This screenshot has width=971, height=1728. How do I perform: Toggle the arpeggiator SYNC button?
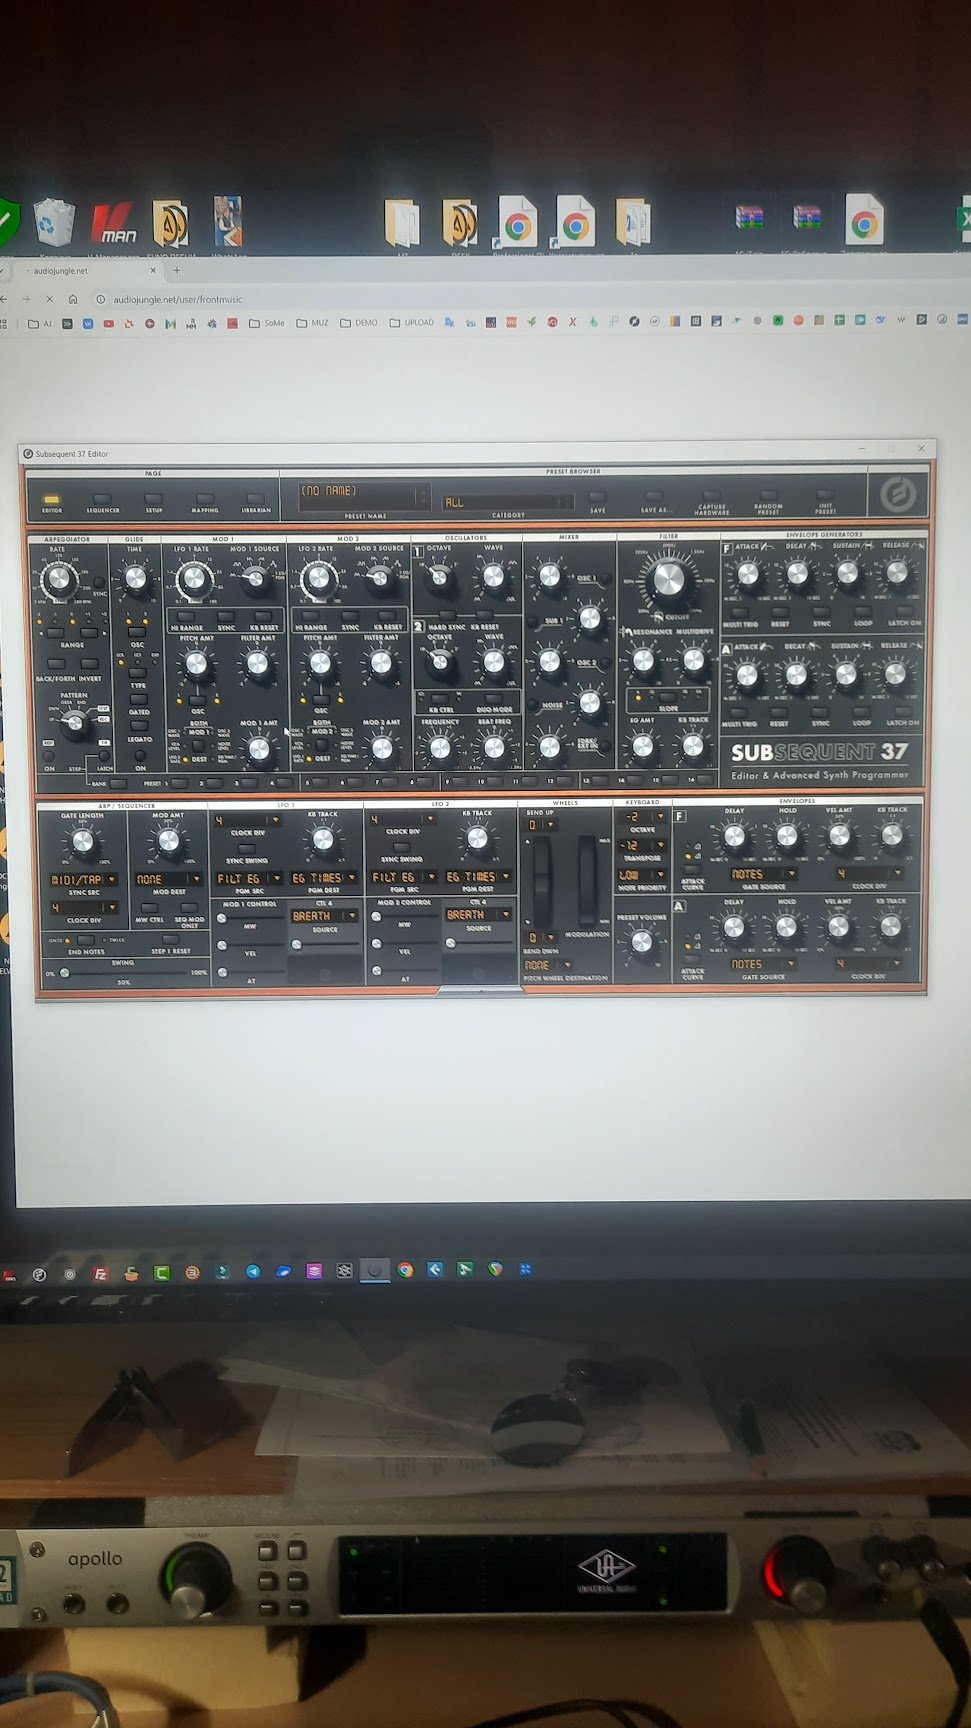pos(99,582)
